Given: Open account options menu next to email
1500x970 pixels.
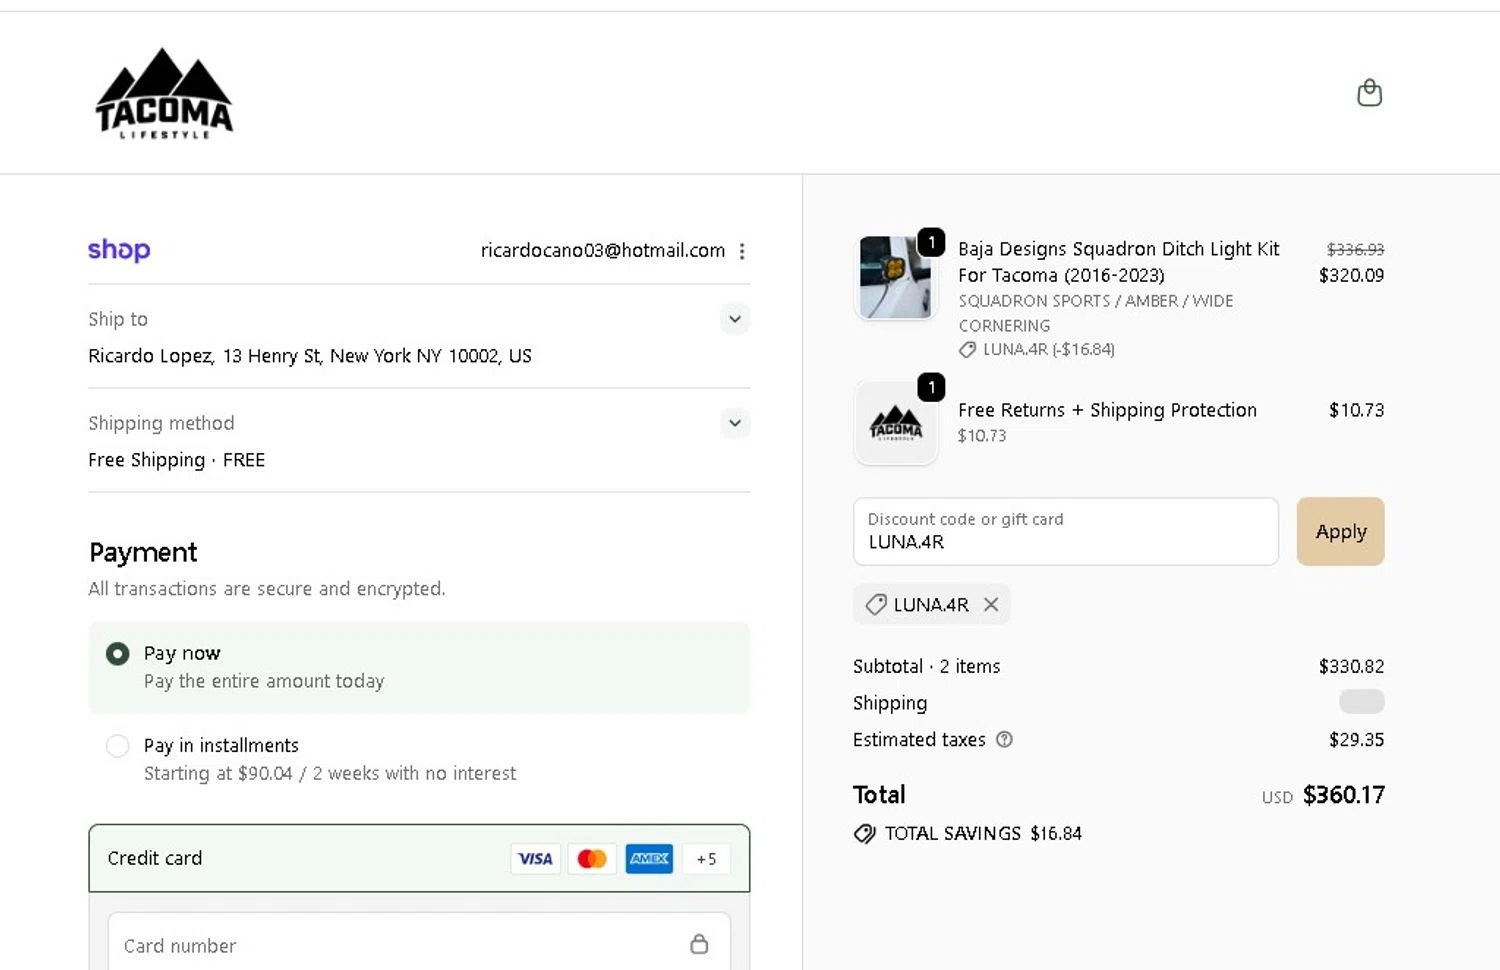Looking at the screenshot, I should [x=742, y=251].
